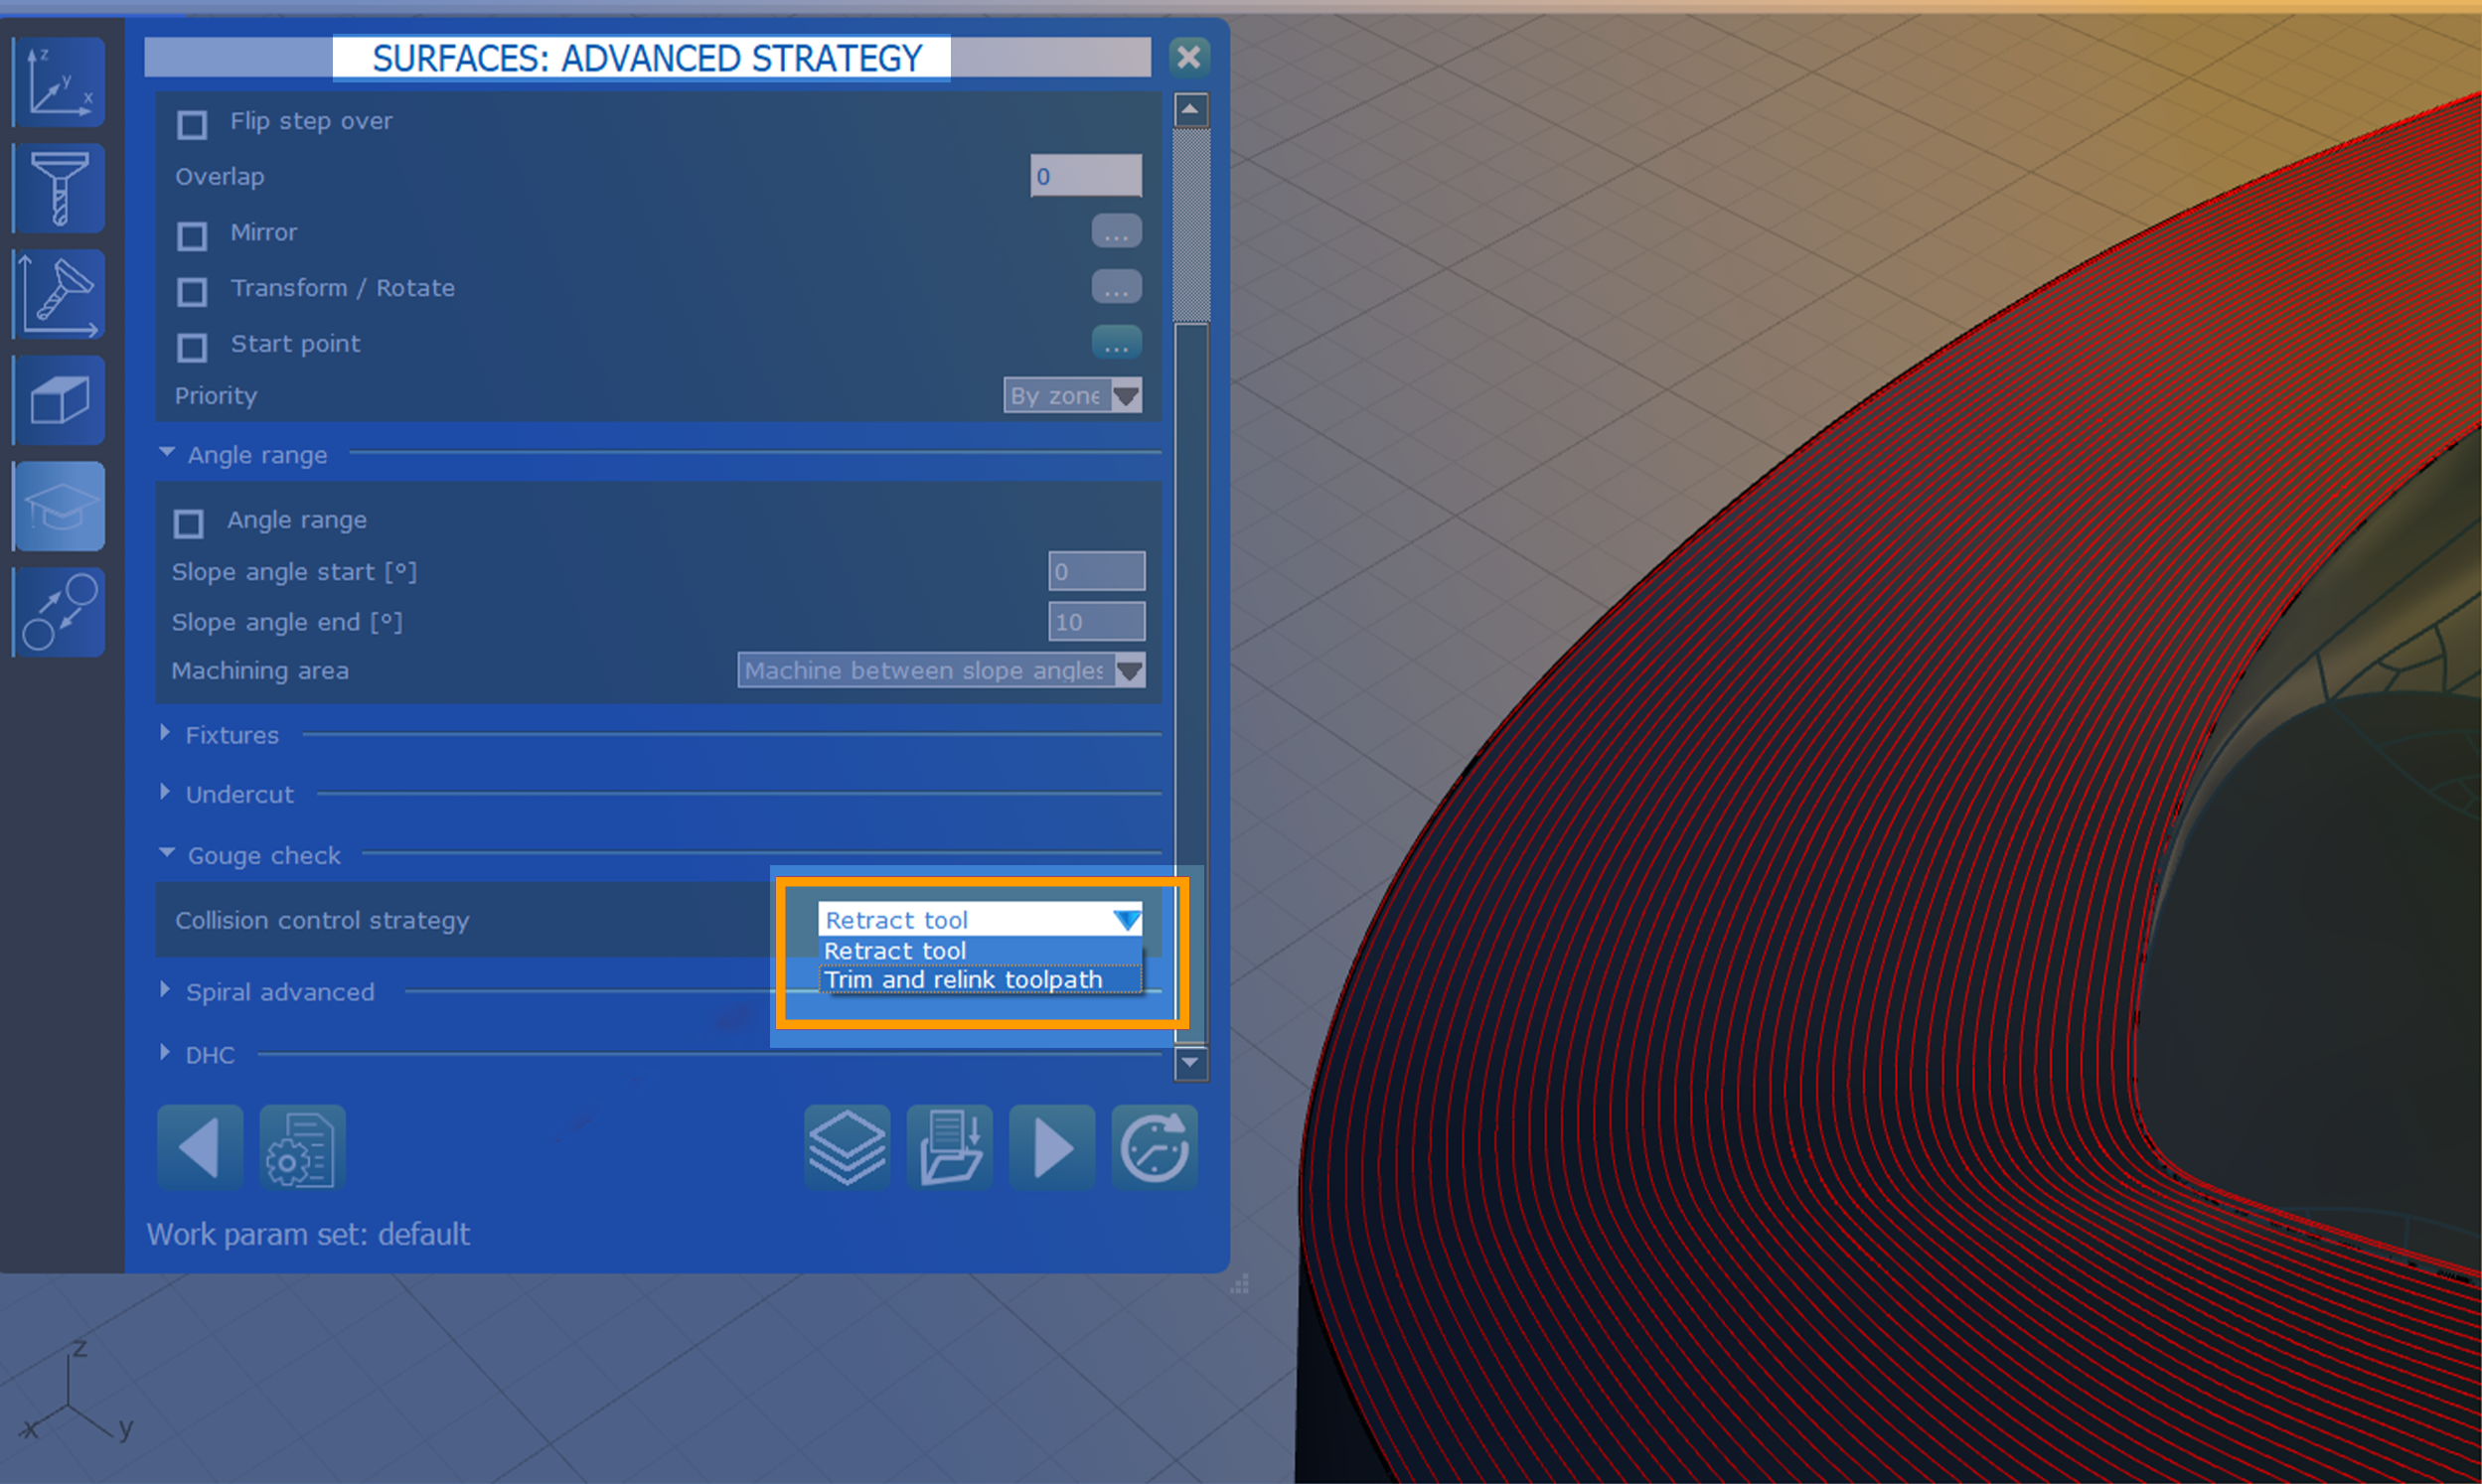Enable the Flip step over checkbox
Screen dimensions: 2482x1484
tap(192, 124)
